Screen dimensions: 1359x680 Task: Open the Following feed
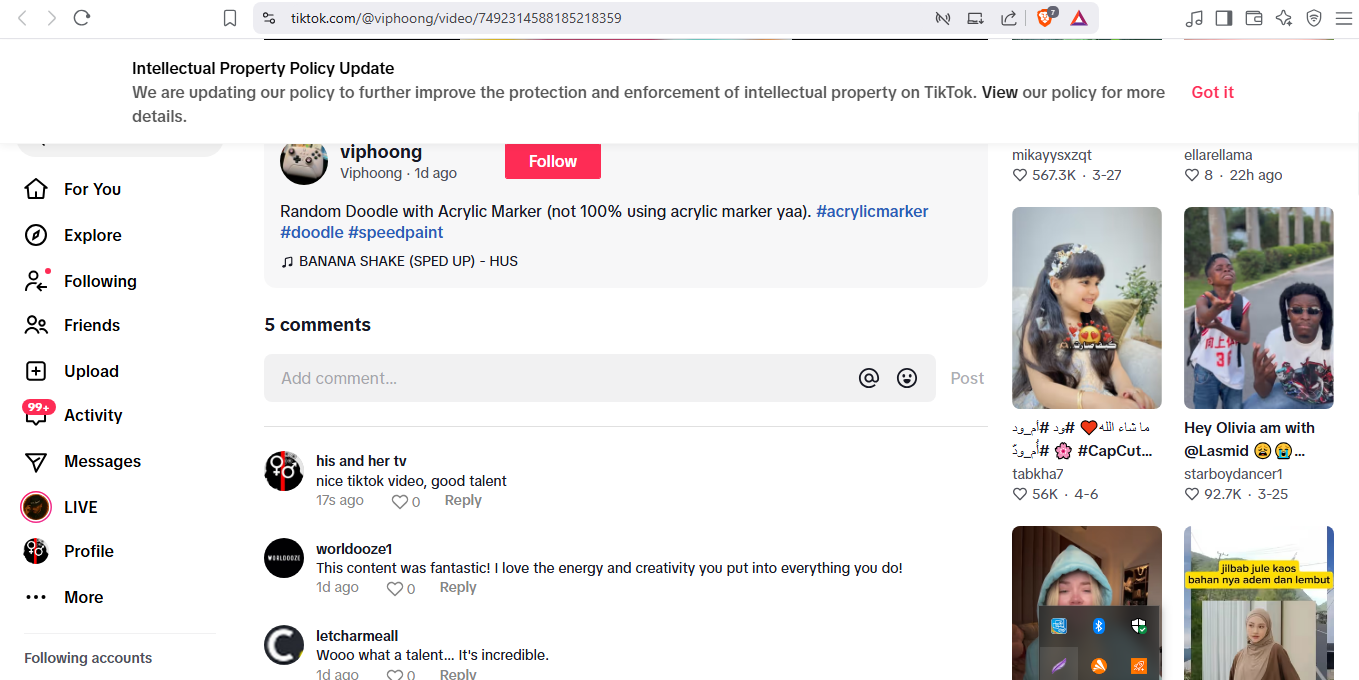(100, 281)
